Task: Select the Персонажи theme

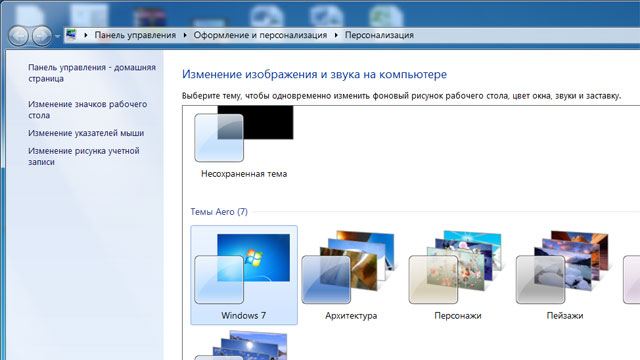Action: pyautogui.click(x=458, y=275)
